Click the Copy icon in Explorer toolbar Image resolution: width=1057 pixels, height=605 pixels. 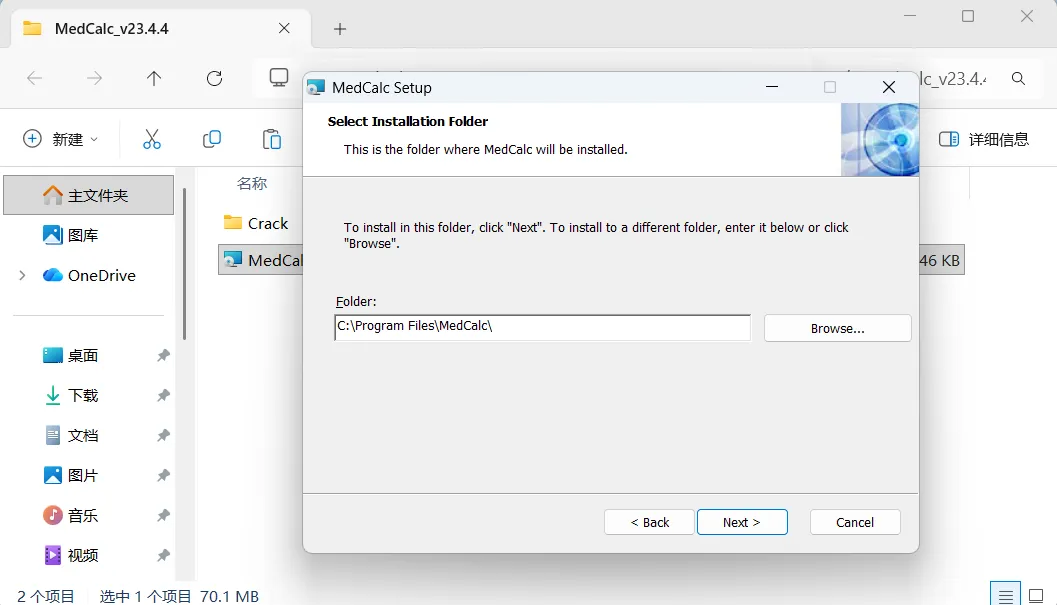coord(212,139)
